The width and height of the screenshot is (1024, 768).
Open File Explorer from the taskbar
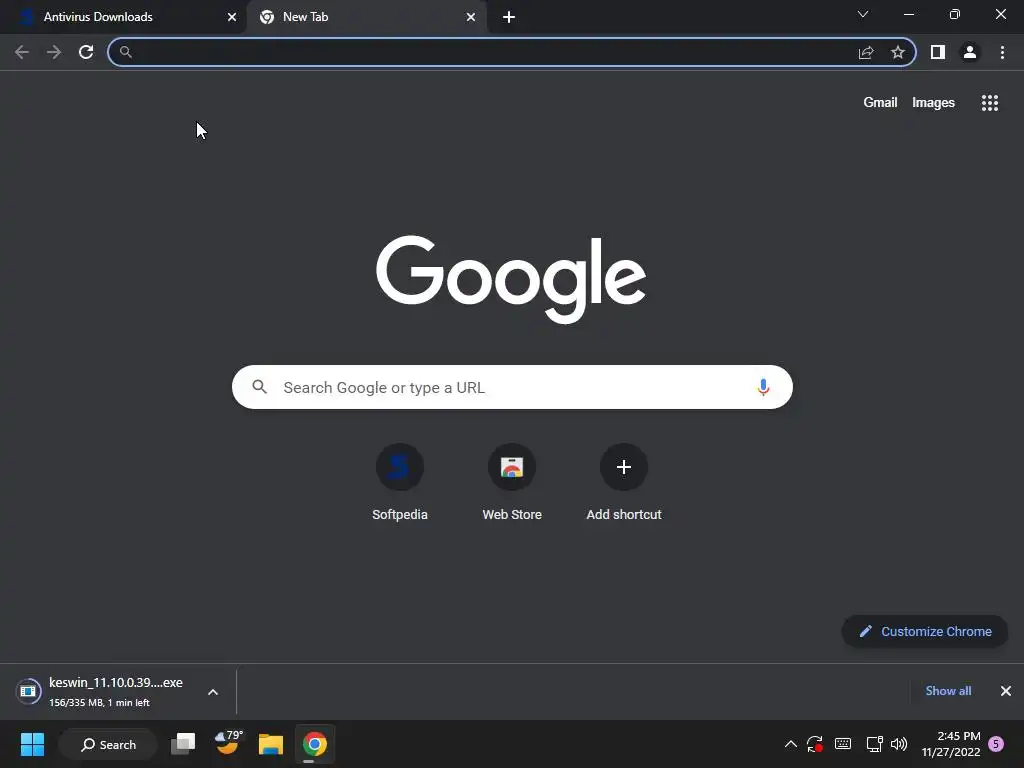click(x=270, y=744)
